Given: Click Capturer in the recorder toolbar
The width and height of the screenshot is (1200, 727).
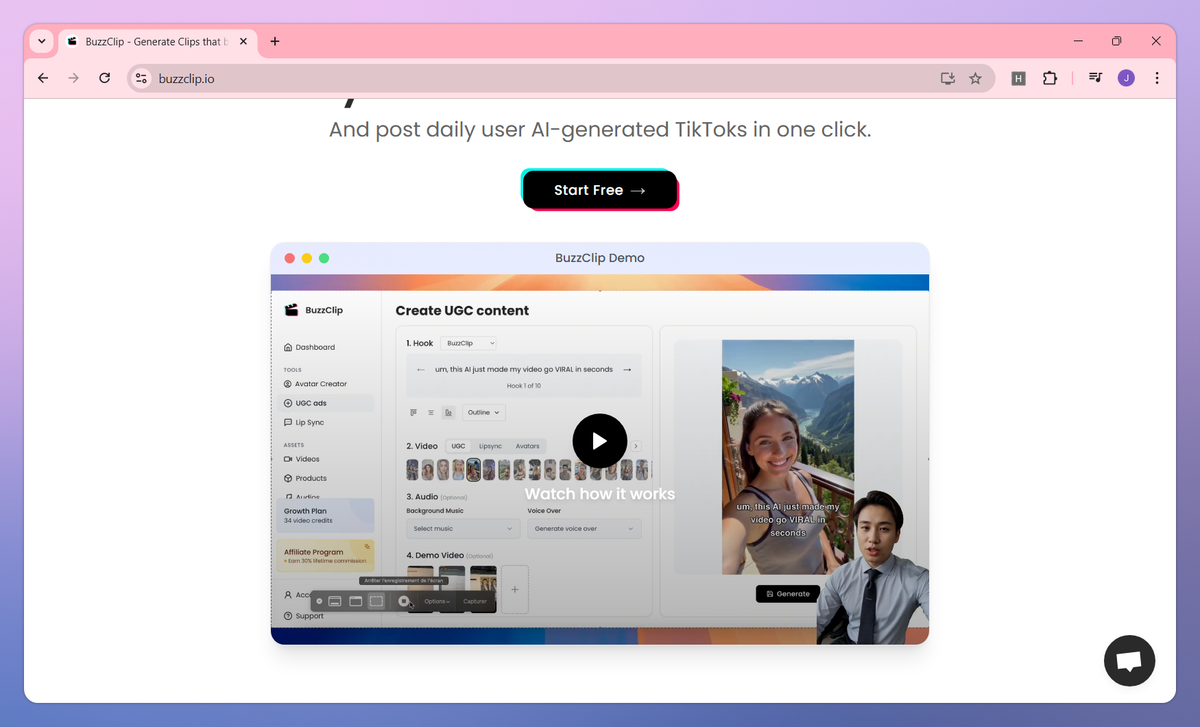Looking at the screenshot, I should tap(475, 601).
